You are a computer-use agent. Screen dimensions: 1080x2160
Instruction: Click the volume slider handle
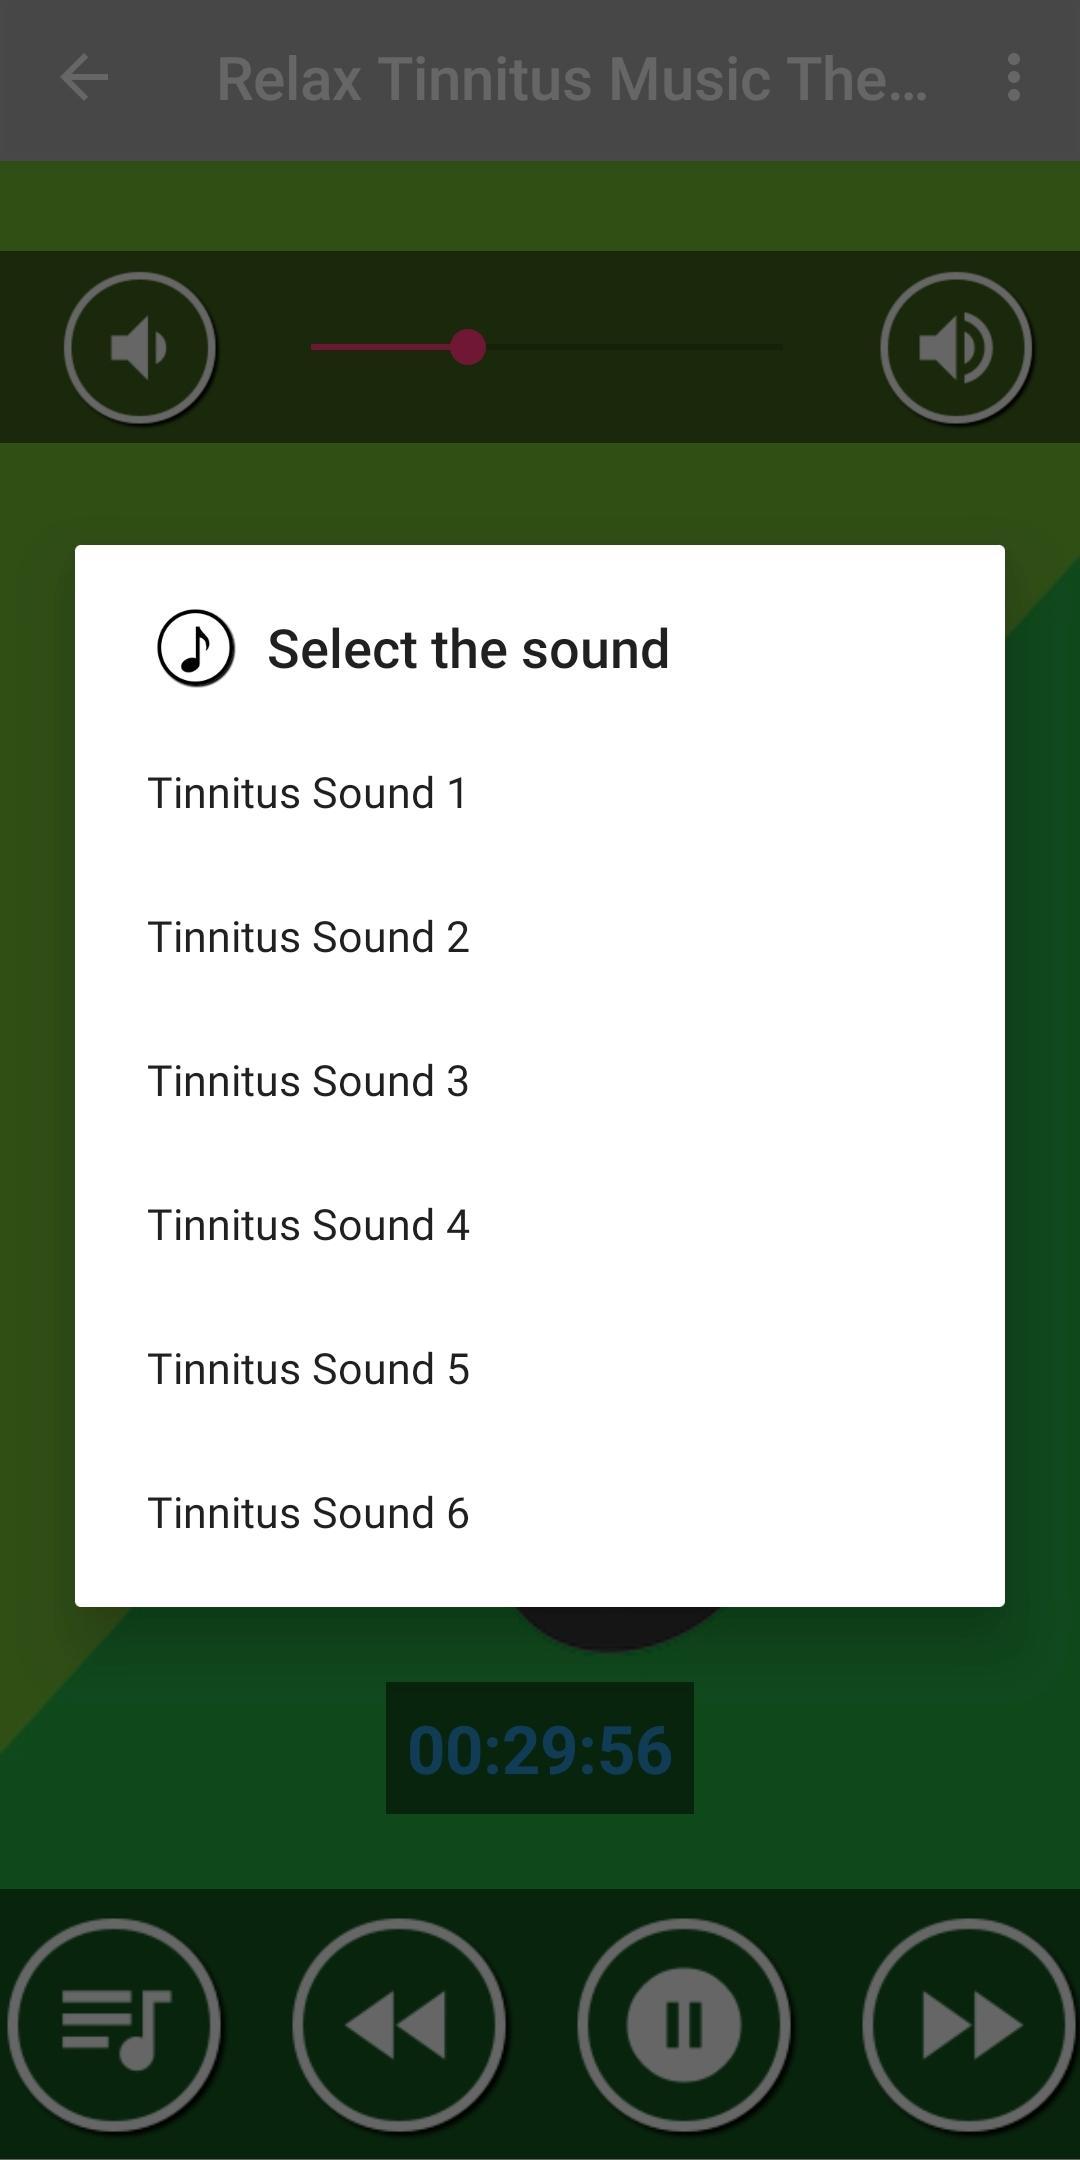[x=467, y=347]
